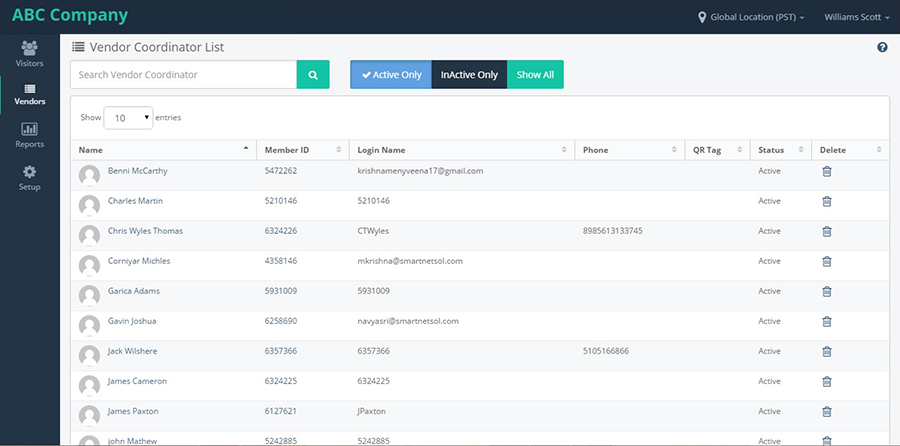Click Charles Martin's avatar picture
The height and width of the screenshot is (446, 900).
[x=89, y=205]
